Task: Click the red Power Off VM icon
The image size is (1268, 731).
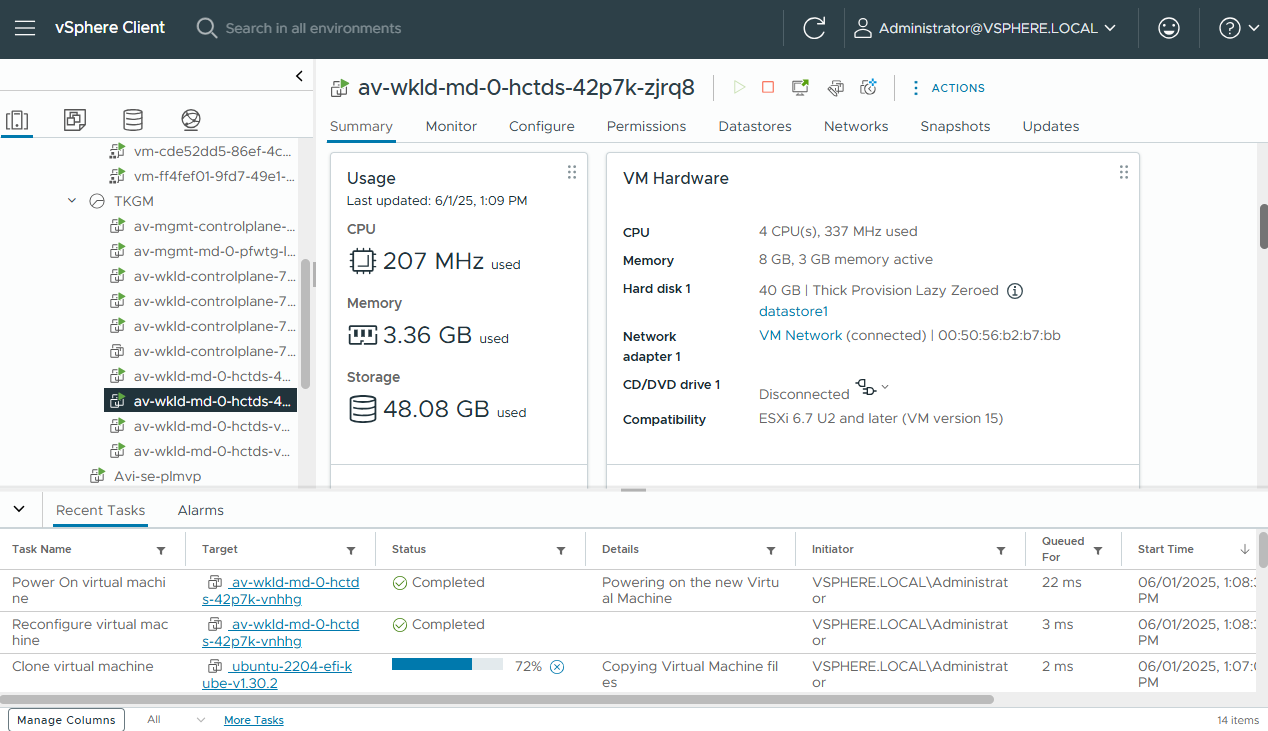Action: (x=768, y=88)
